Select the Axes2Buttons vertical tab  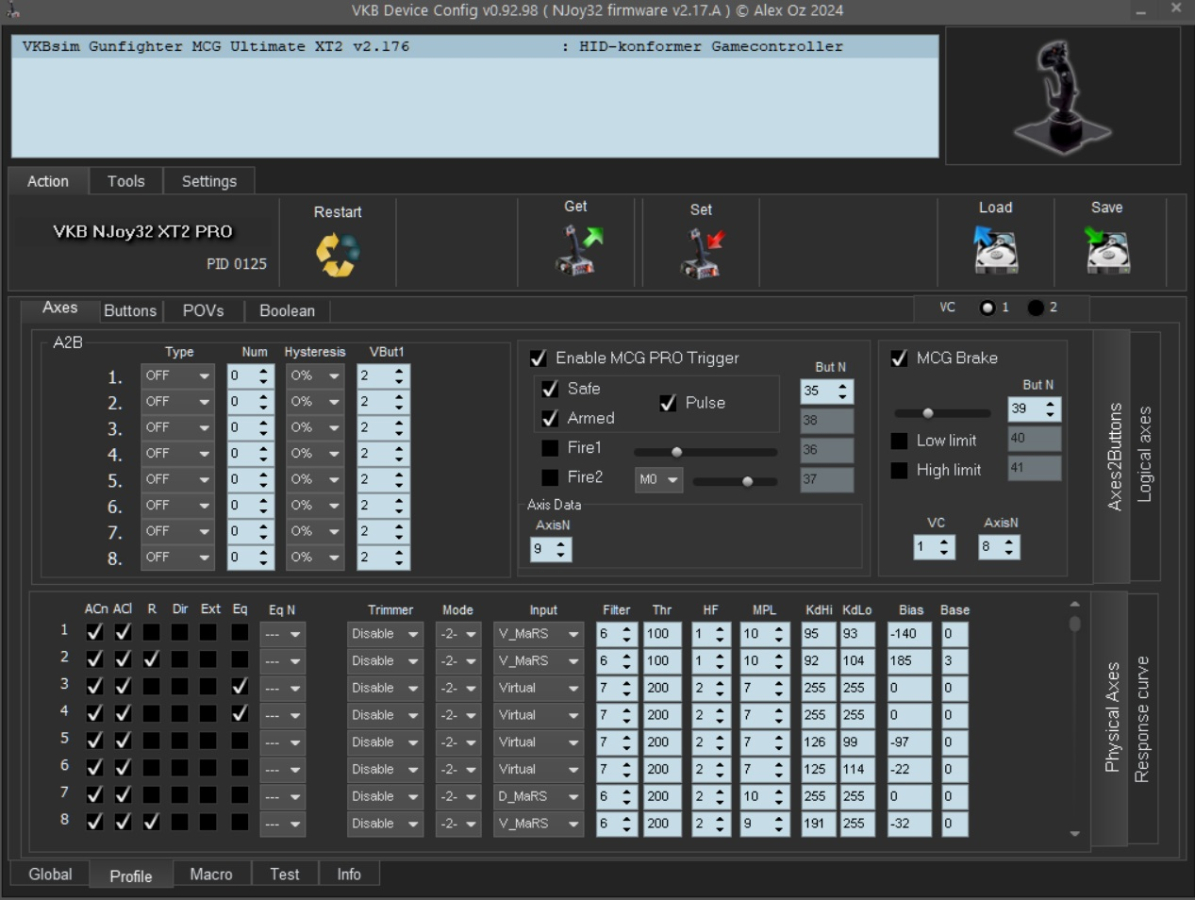pyautogui.click(x=1113, y=455)
